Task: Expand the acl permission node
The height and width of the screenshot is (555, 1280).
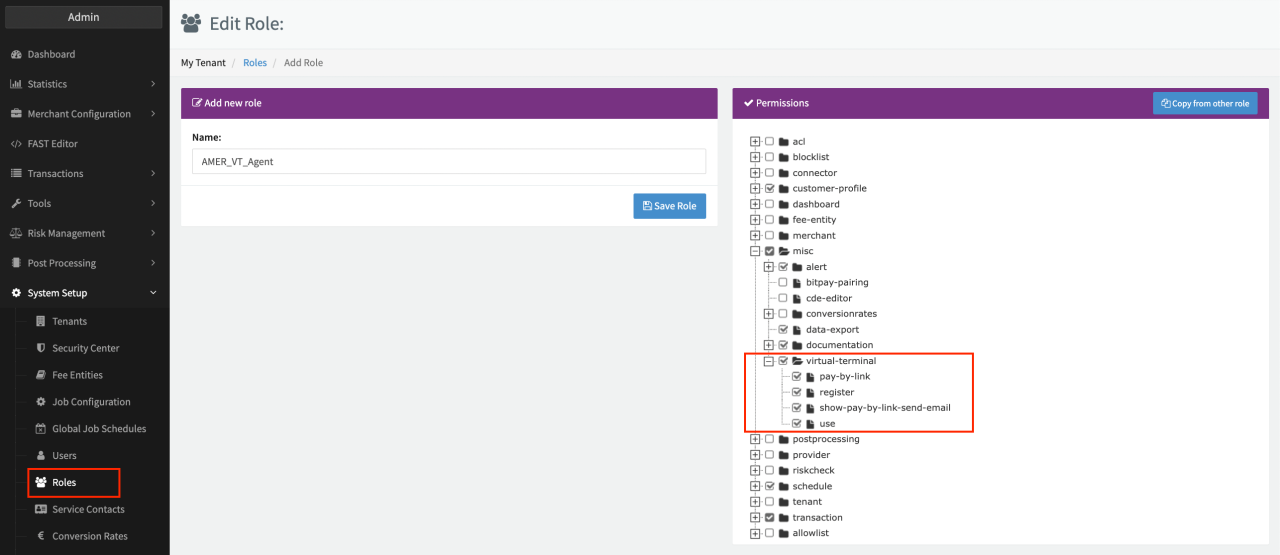Action: [x=755, y=142]
